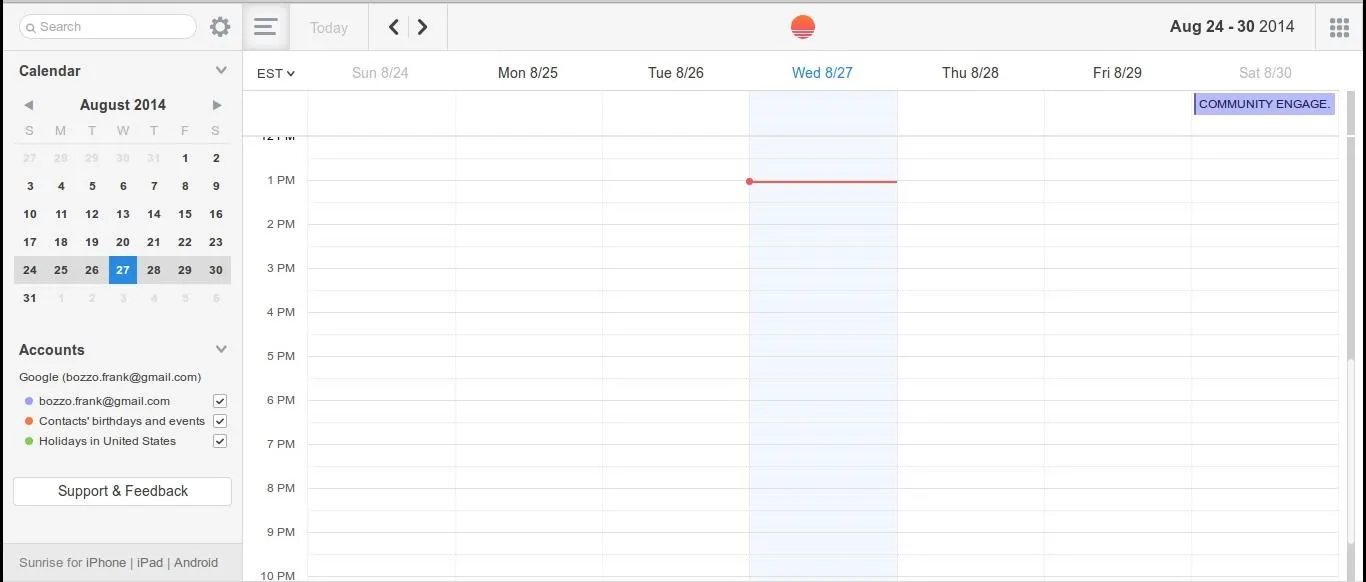Image resolution: width=1366 pixels, height=582 pixels.
Task: Open the purple COMMUNITY ENGAGE. event
Action: coord(1265,104)
